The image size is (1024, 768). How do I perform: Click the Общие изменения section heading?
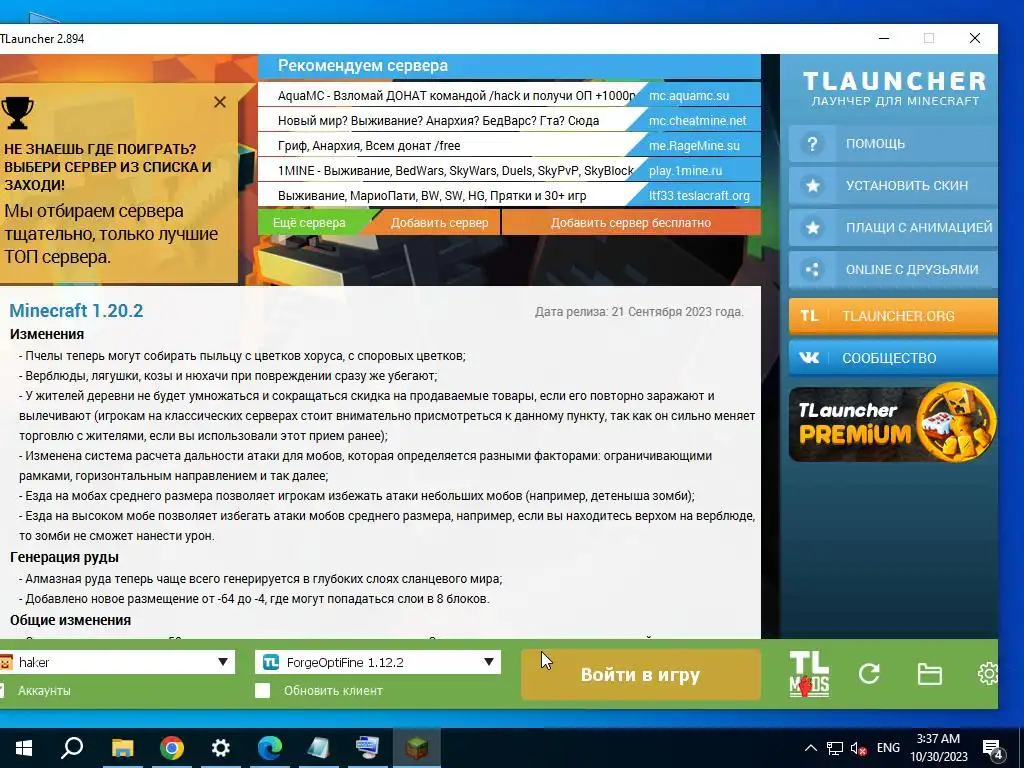[71, 620]
